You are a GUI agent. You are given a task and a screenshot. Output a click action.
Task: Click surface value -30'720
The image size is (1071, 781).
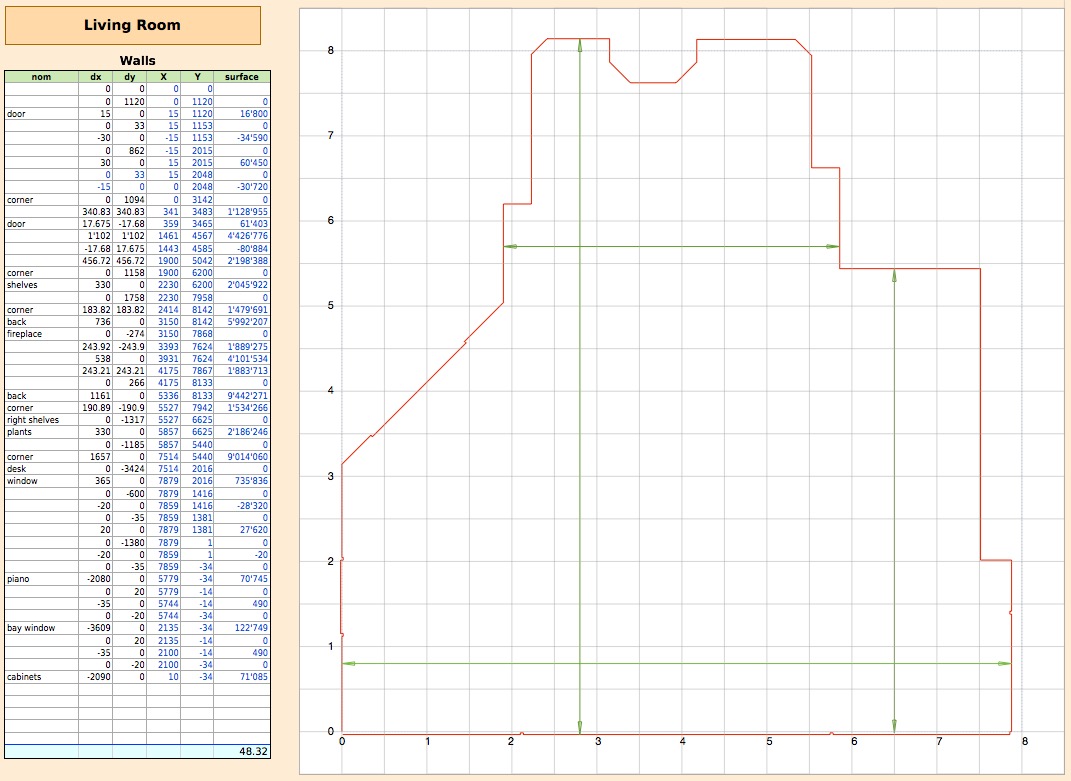point(252,187)
